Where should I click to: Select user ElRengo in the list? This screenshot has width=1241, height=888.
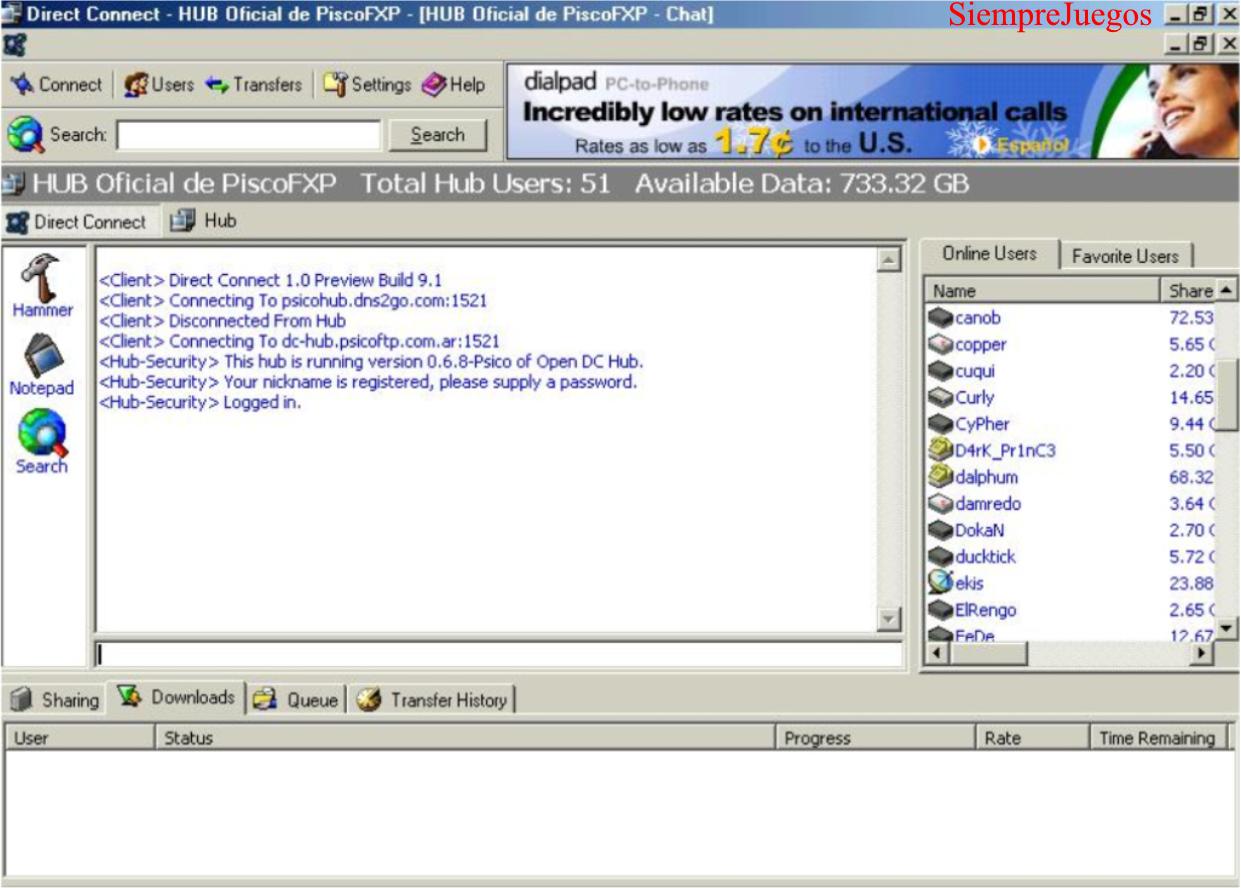click(985, 610)
